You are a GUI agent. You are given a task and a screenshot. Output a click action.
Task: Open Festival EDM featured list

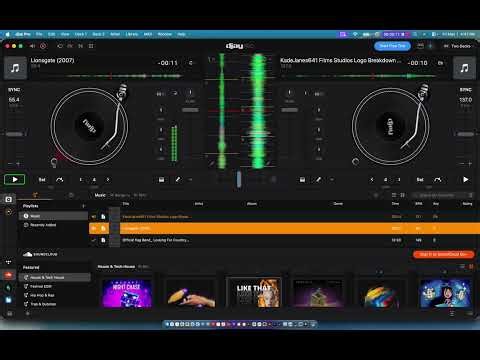(54, 286)
